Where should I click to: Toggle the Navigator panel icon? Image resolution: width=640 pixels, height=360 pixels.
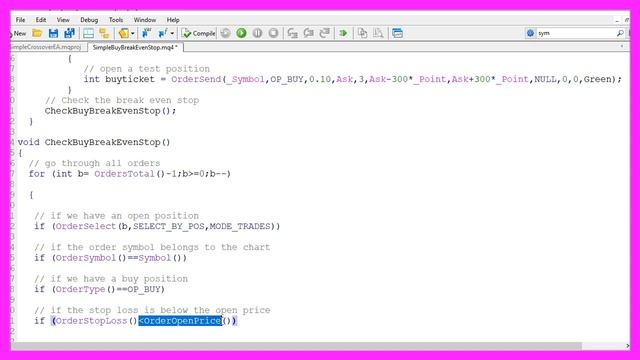tap(88, 33)
